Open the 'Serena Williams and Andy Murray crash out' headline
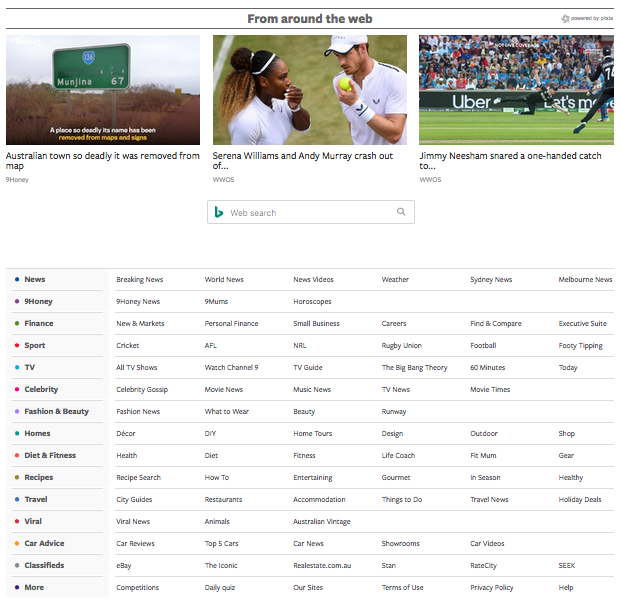 coord(303,161)
